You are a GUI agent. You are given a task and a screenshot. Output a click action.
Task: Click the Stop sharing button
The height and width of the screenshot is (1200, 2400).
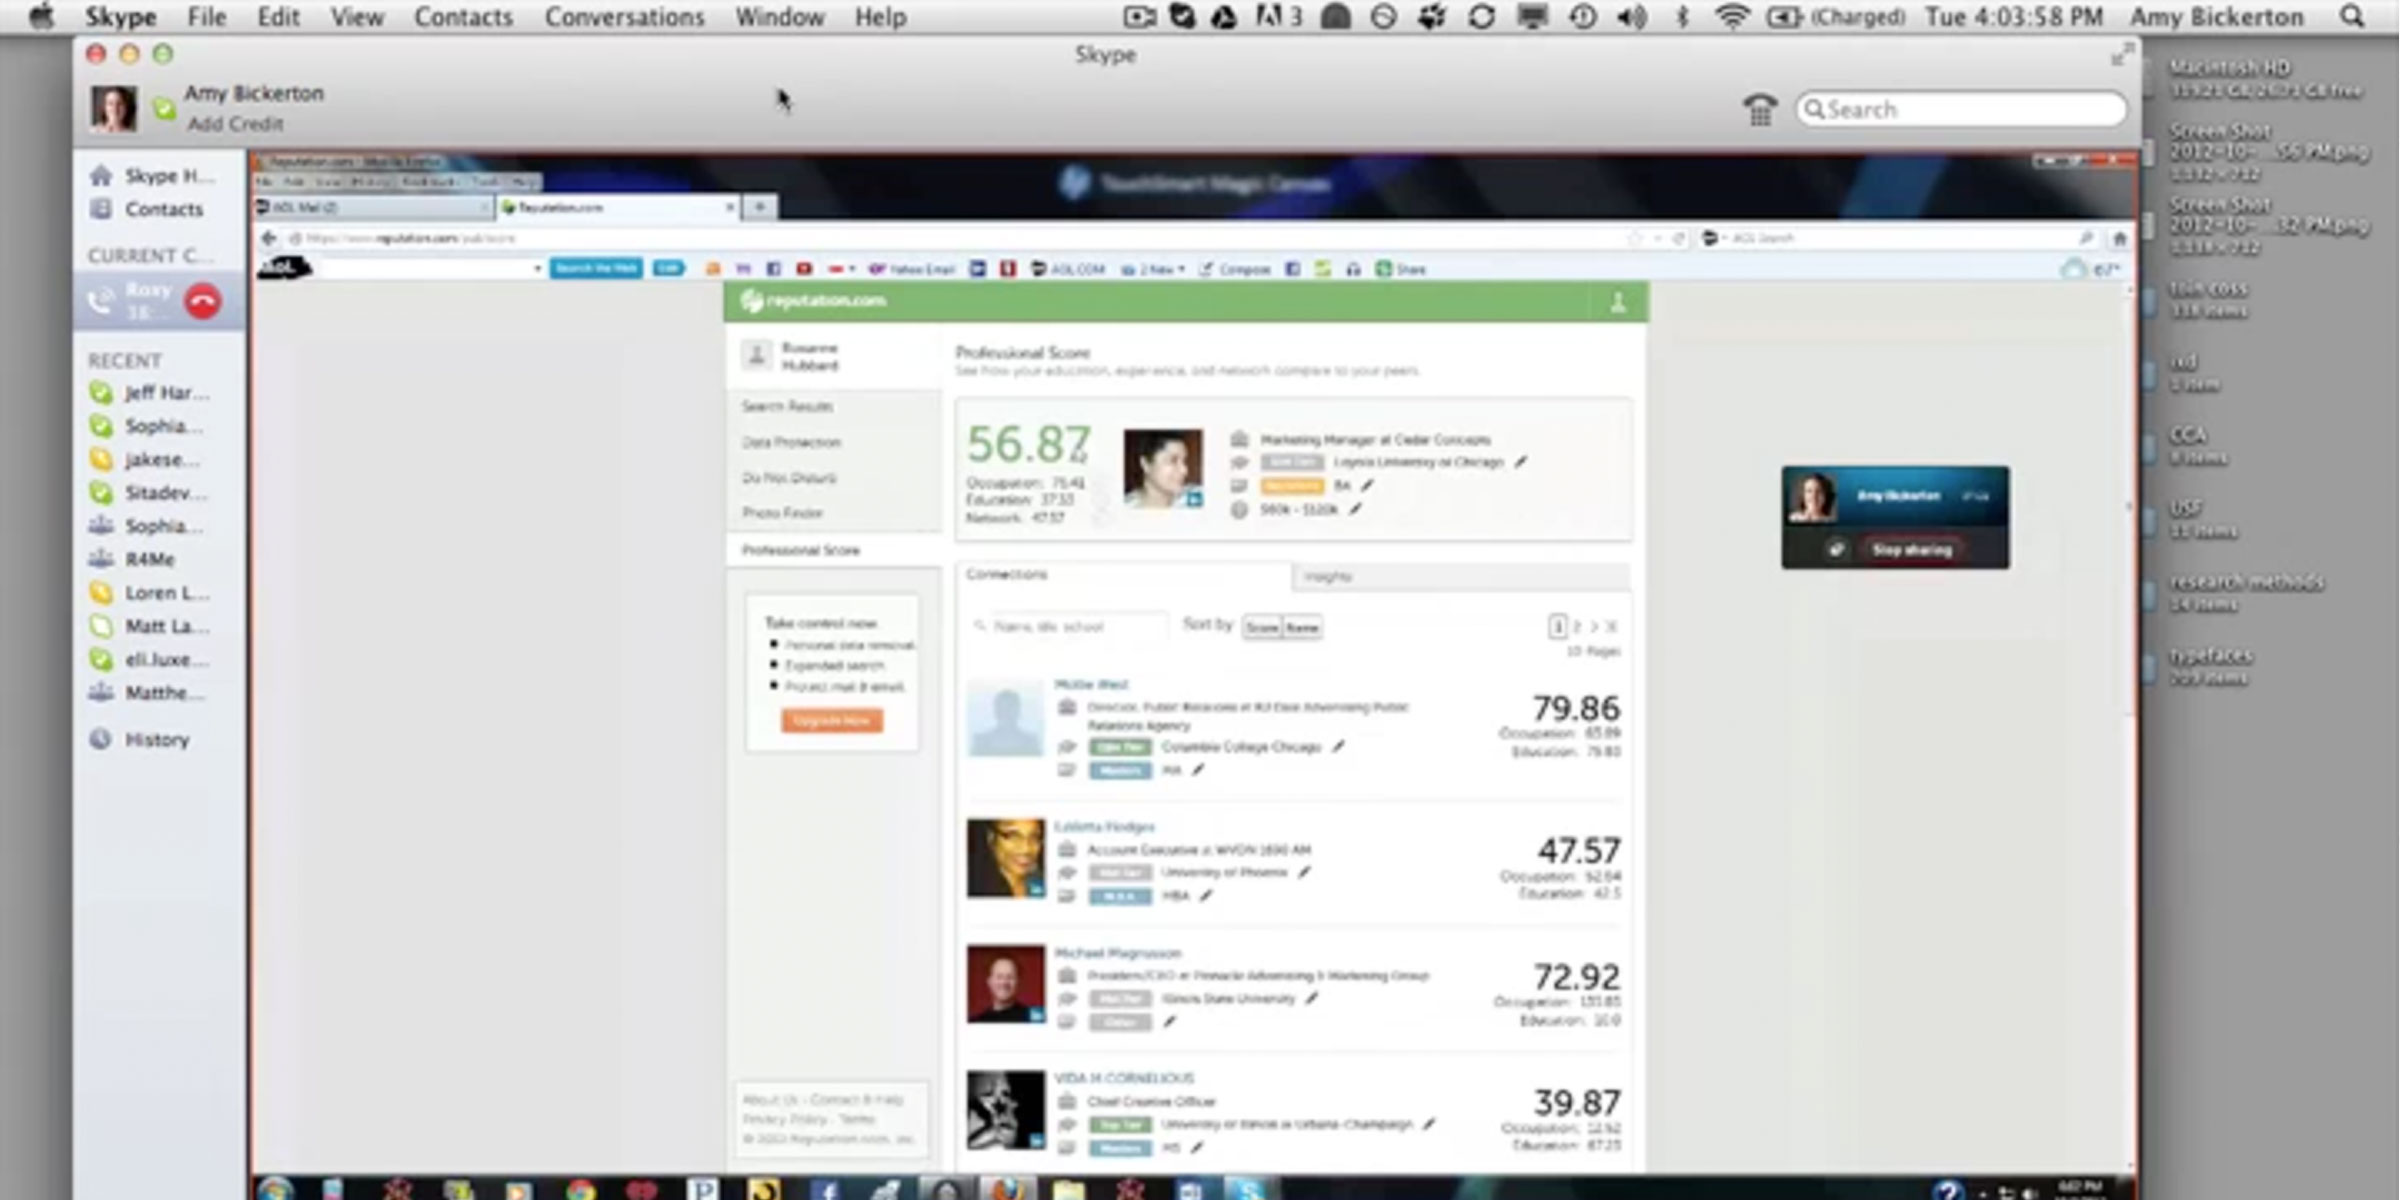pos(1911,549)
